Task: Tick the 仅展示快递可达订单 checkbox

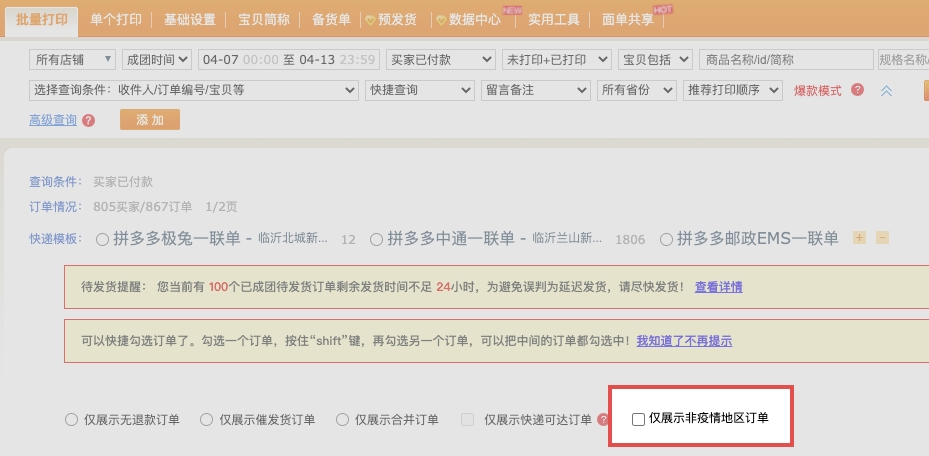Action: 467,420
